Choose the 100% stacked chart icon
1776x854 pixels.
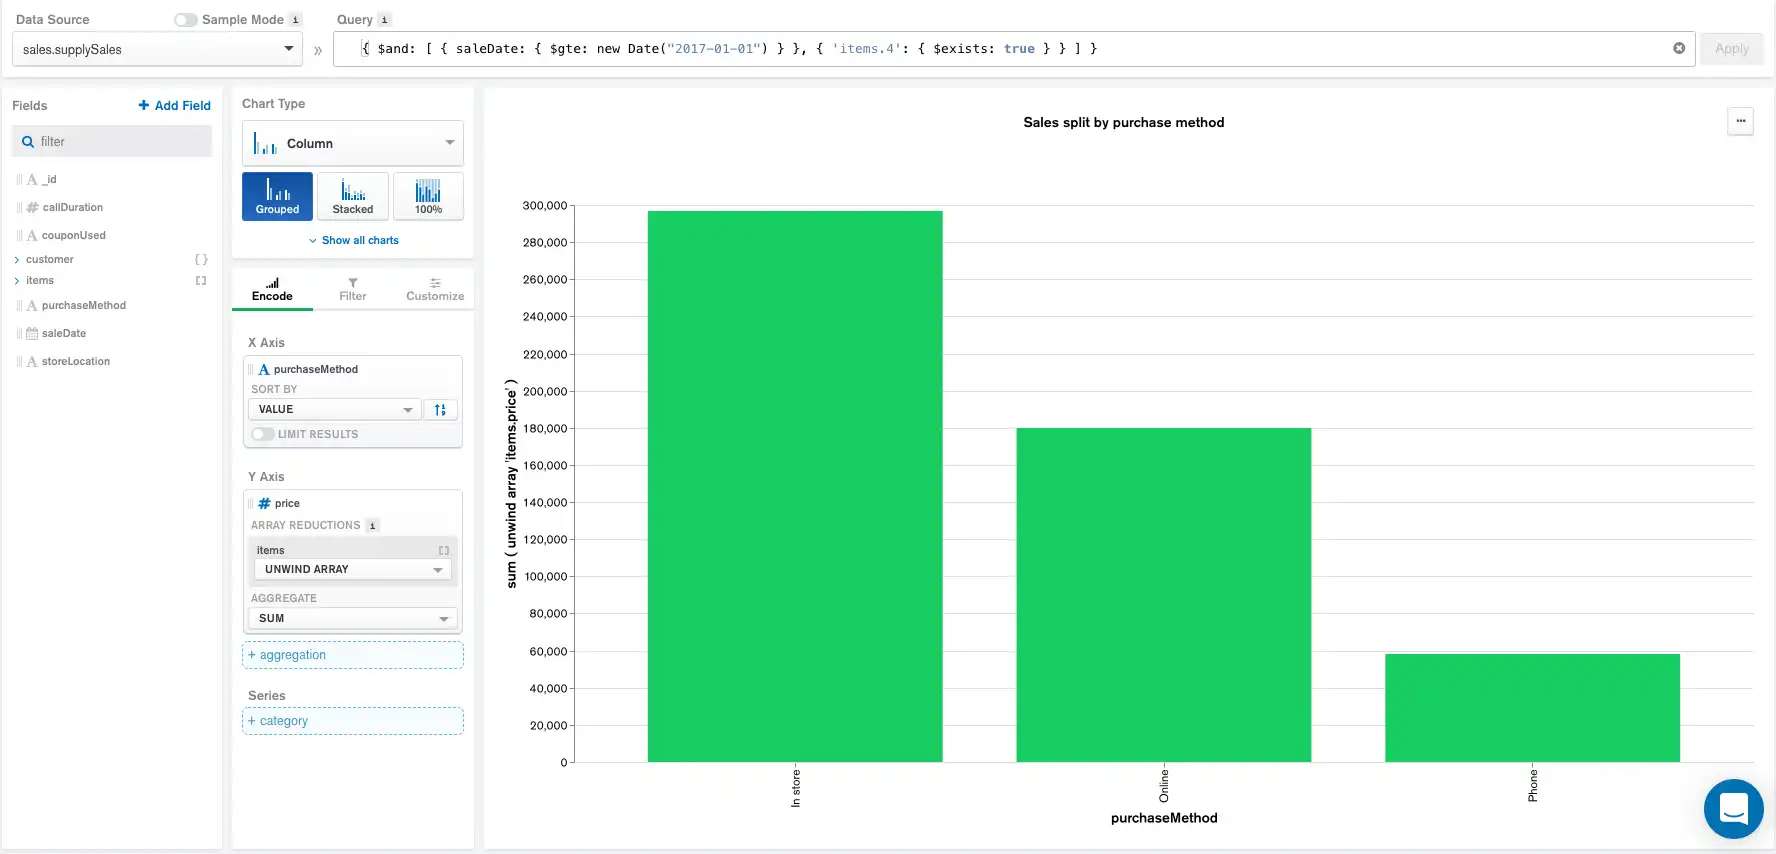point(428,196)
